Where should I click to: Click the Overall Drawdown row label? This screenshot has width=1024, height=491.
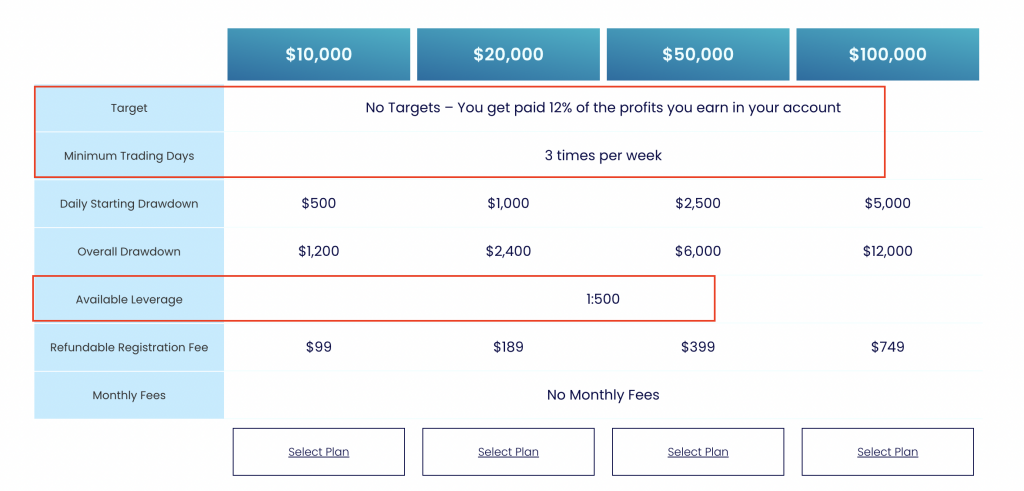point(129,251)
